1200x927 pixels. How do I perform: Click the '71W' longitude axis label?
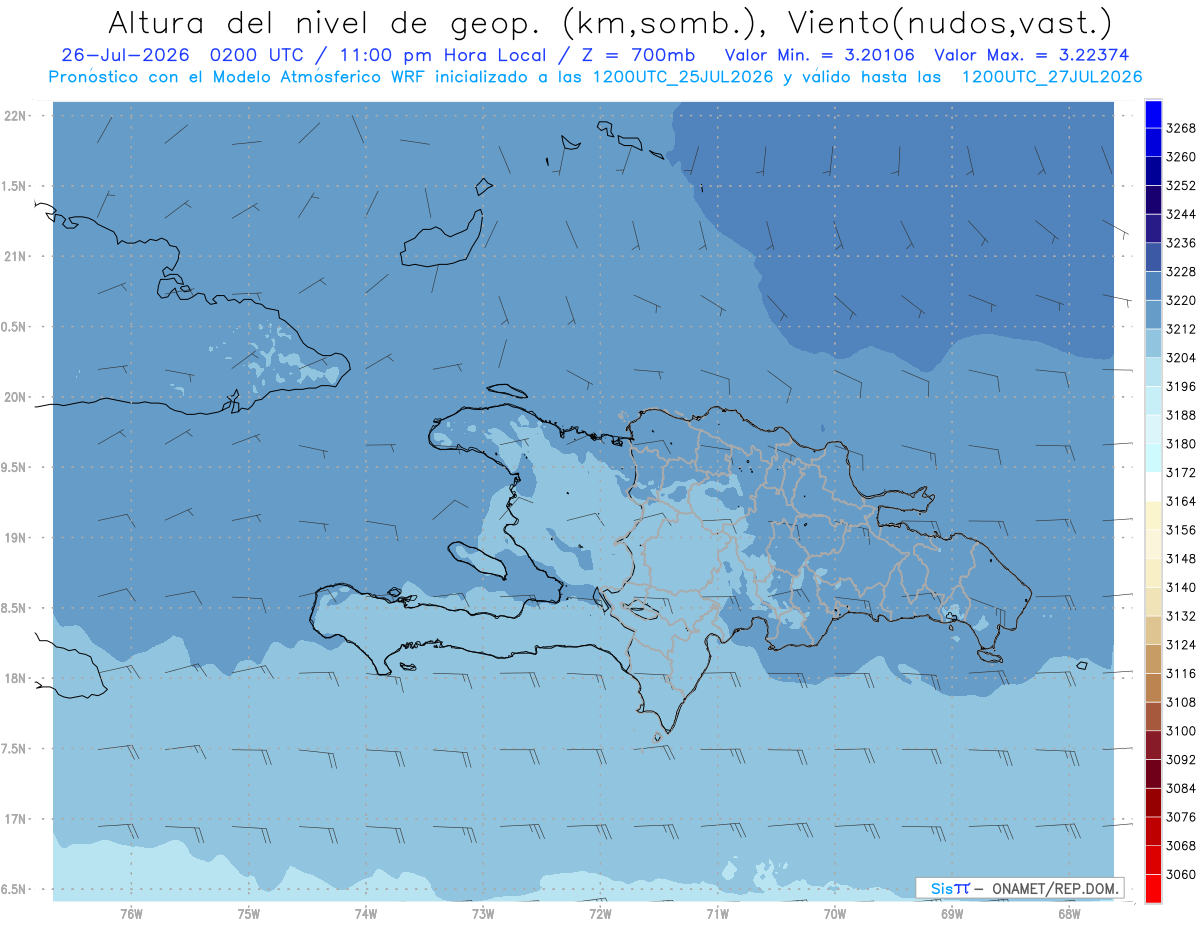(717, 912)
